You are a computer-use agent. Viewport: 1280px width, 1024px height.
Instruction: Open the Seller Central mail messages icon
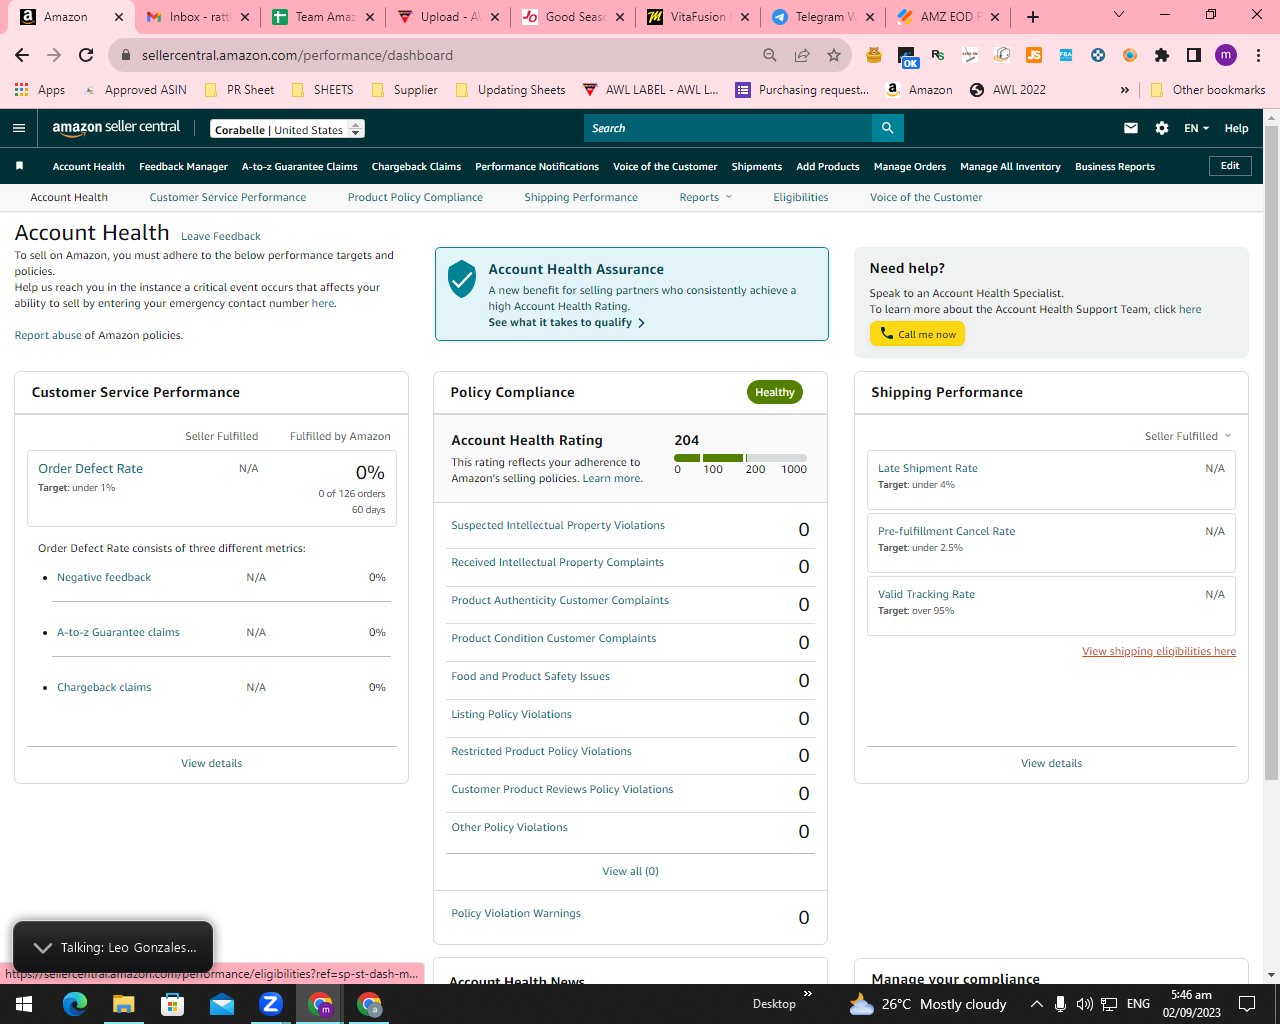click(x=1131, y=128)
